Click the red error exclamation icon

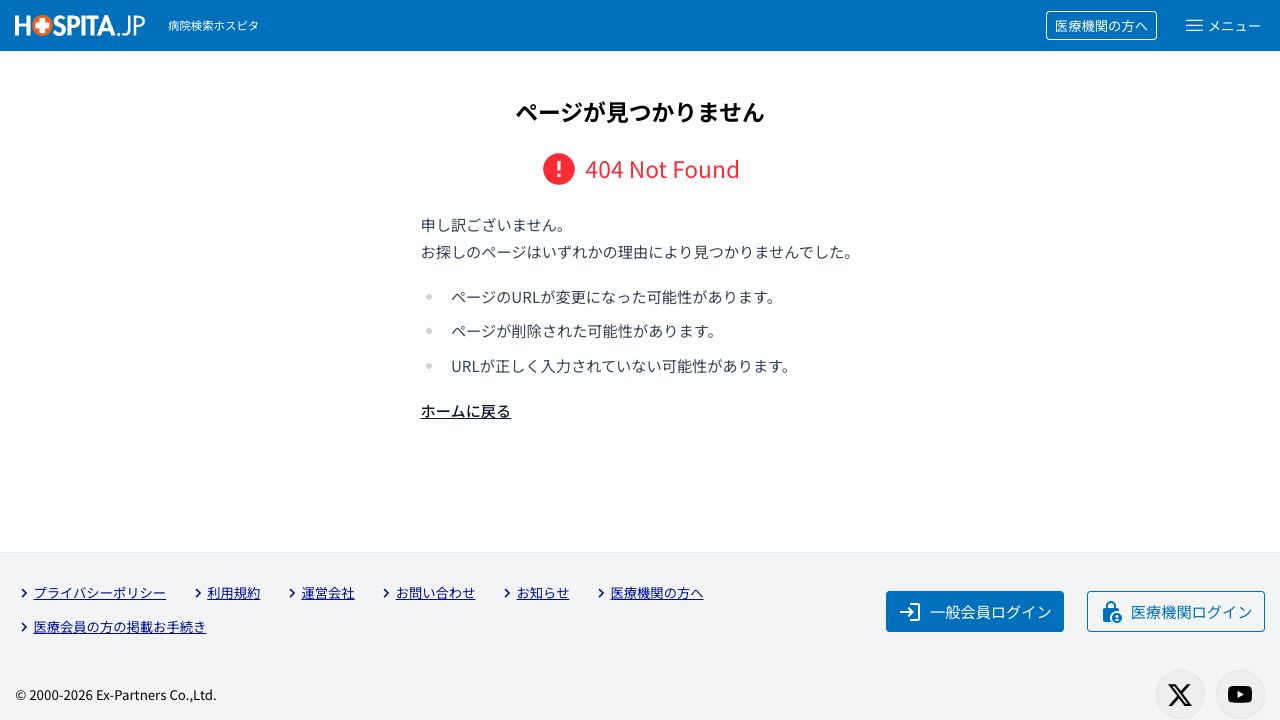click(559, 169)
